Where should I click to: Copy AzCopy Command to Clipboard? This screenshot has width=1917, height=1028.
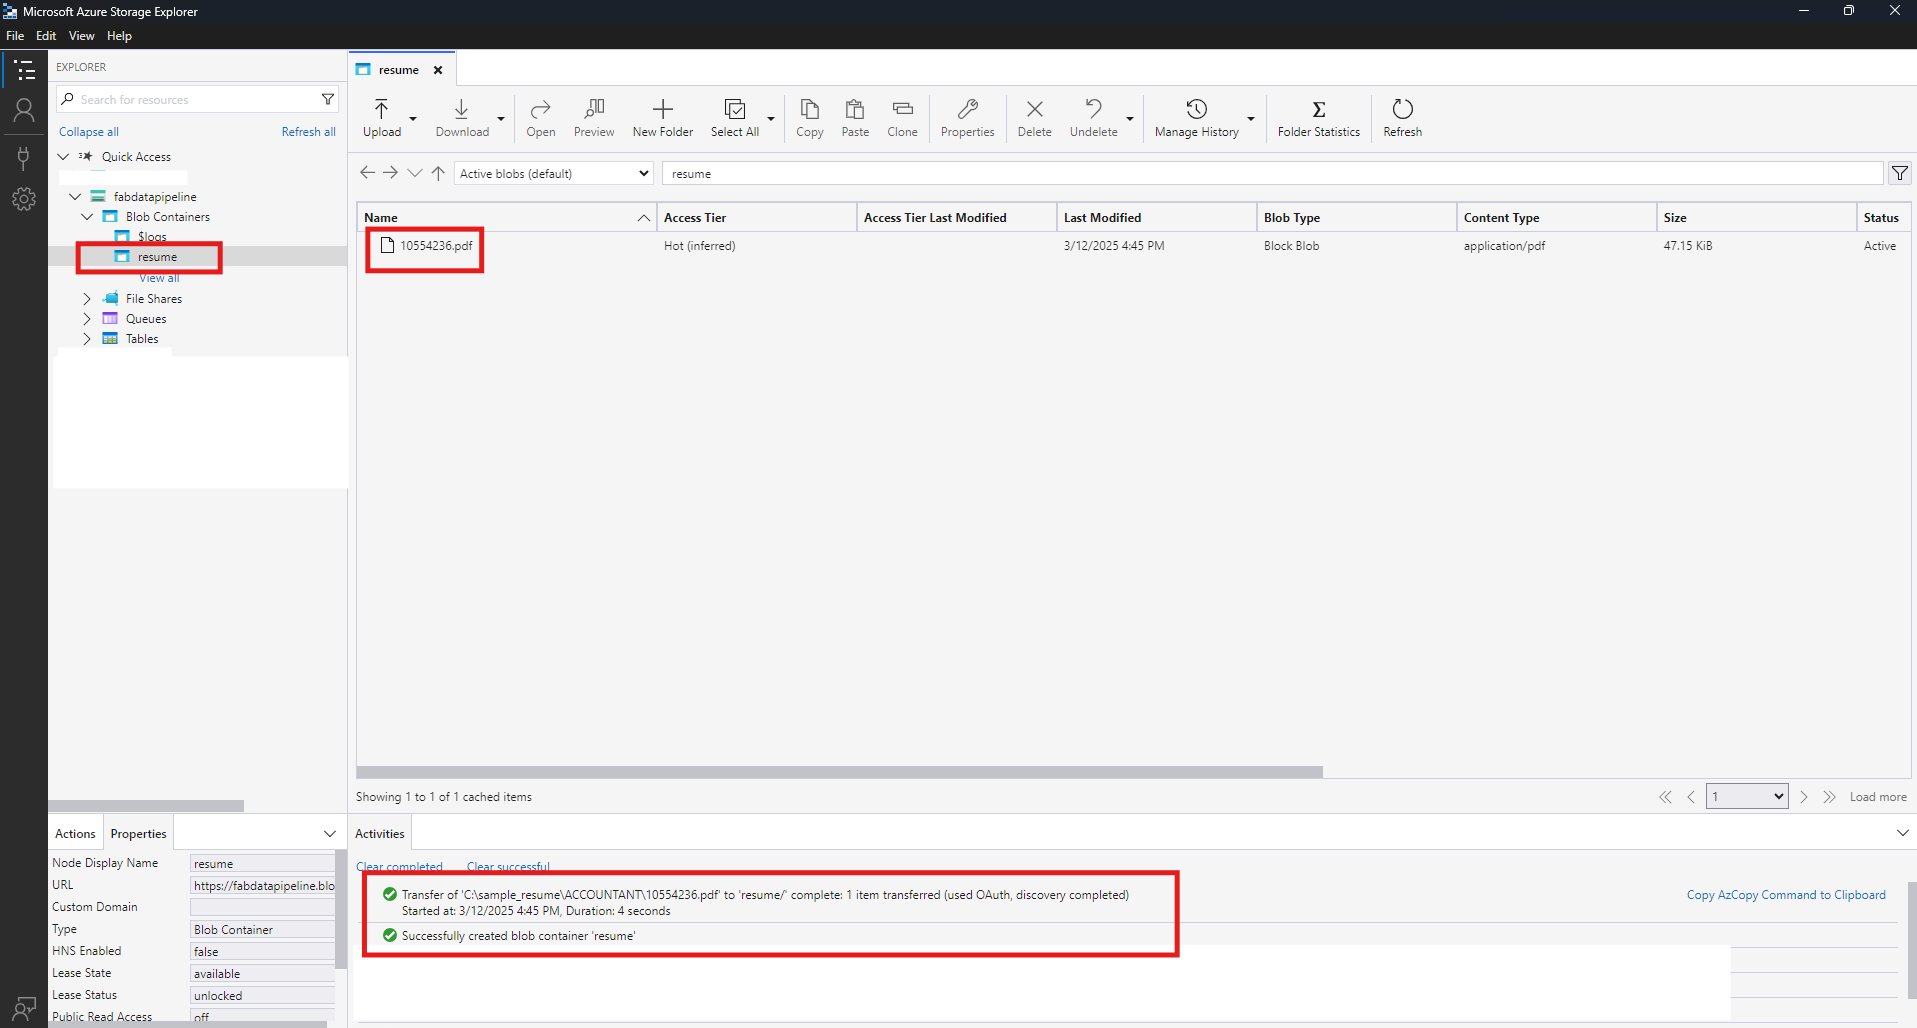click(1786, 894)
